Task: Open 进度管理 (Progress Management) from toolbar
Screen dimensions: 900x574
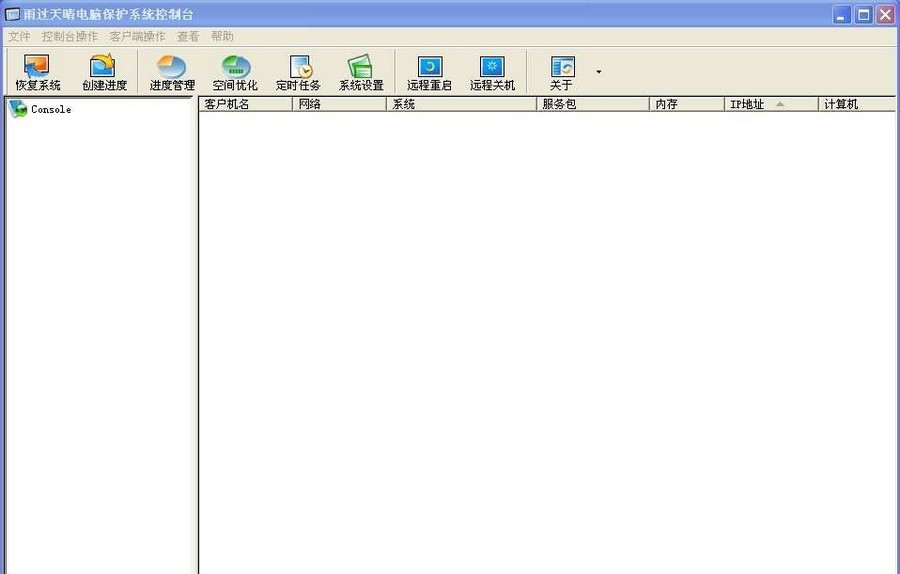Action: click(172, 73)
